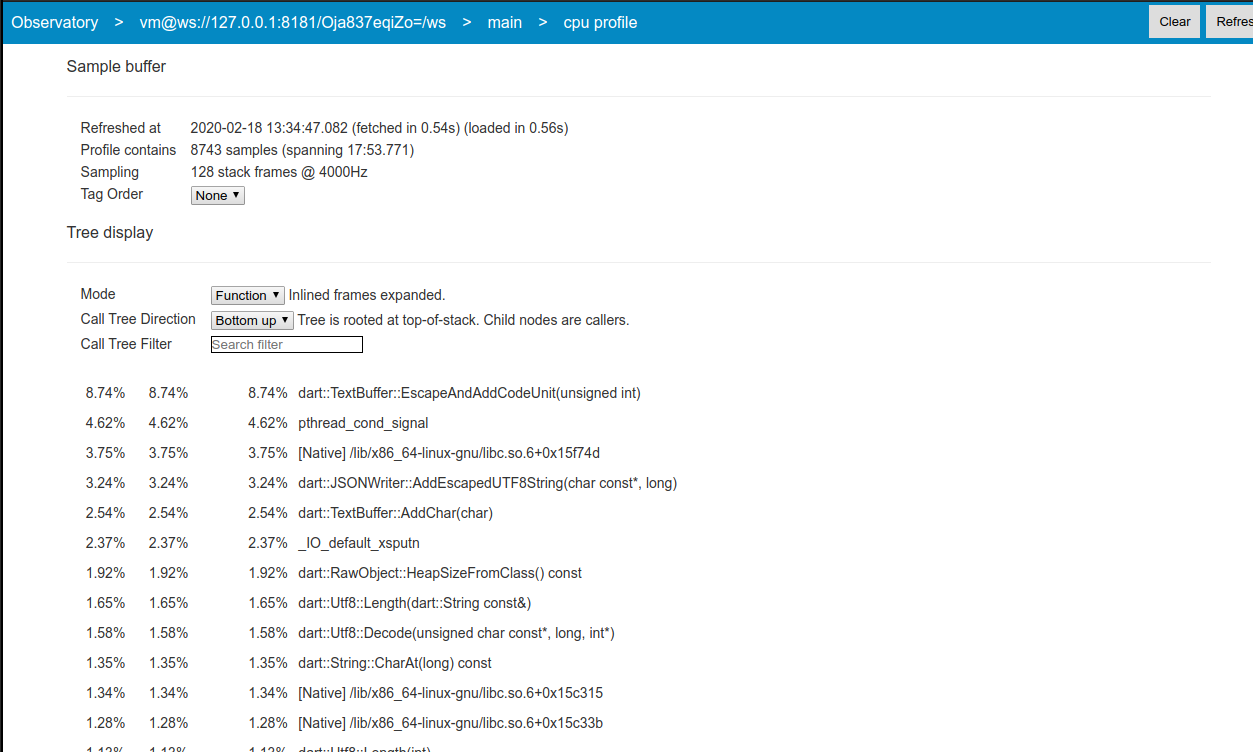Image resolution: width=1253 pixels, height=752 pixels.
Task: Click the String::CharAt profile entry
Action: (394, 663)
